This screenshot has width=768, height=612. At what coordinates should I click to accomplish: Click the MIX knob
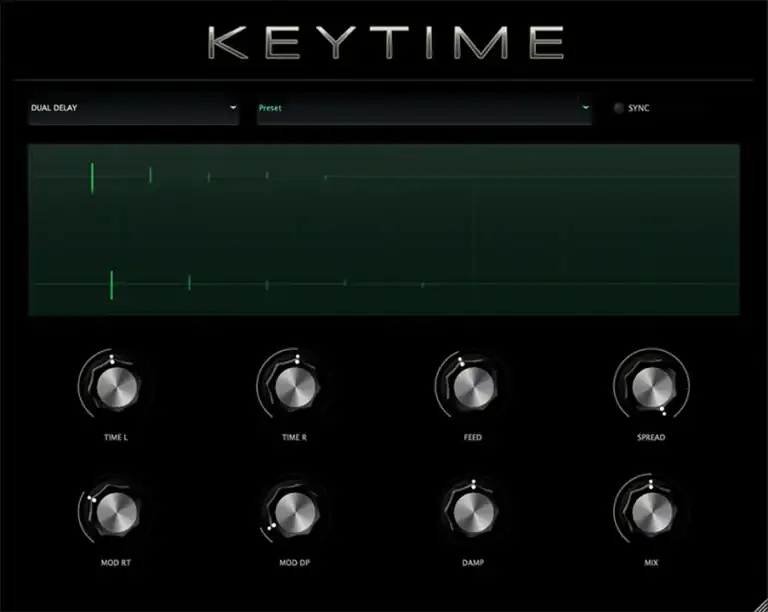(x=652, y=513)
